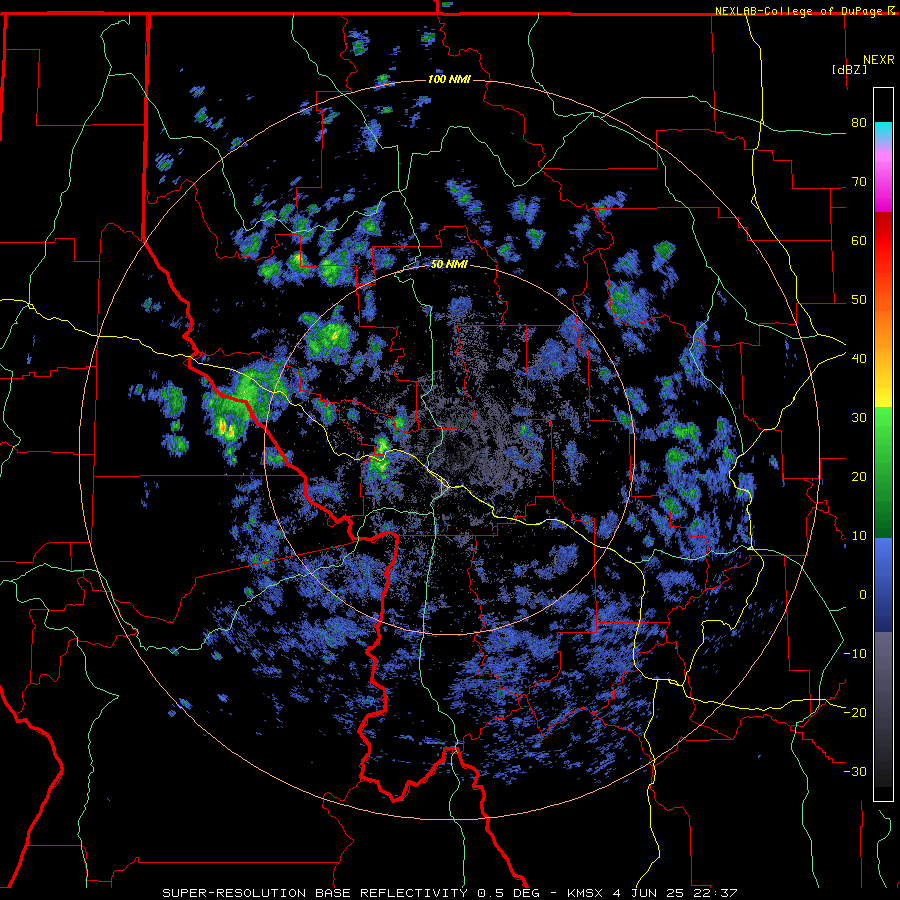Viewport: 900px width, 900px height.
Task: Click the 30 value on dBZ scale
Action: 859,418
